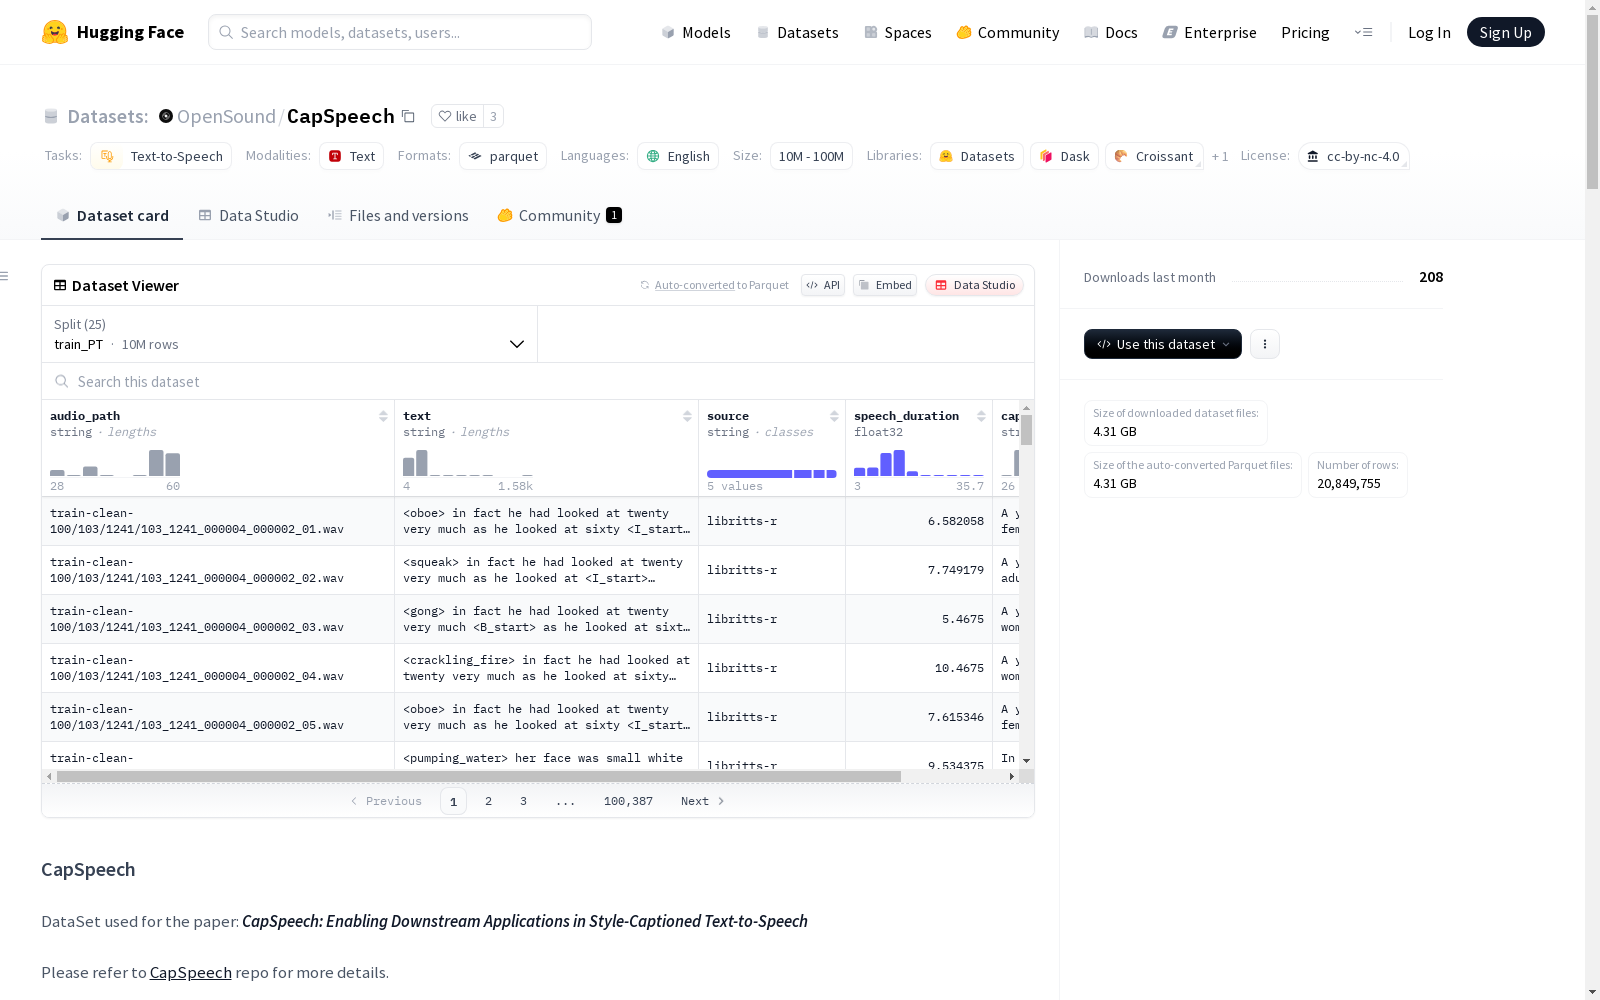Select the Croissant library tag
The height and width of the screenshot is (1000, 1600).
(1154, 156)
